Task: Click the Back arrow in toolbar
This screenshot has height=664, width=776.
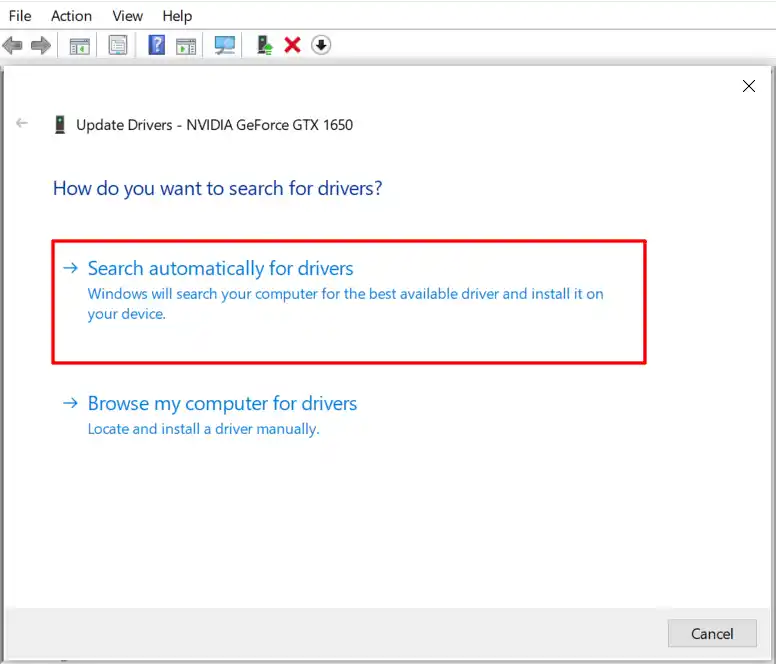Action: 12,46
